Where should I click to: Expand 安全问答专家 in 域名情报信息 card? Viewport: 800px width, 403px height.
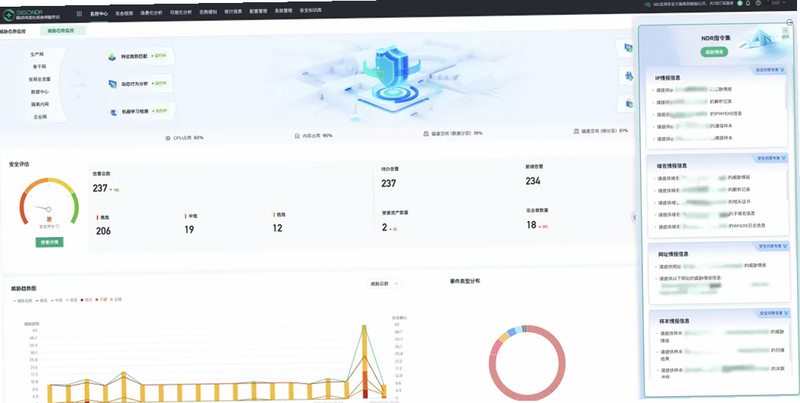point(771,159)
